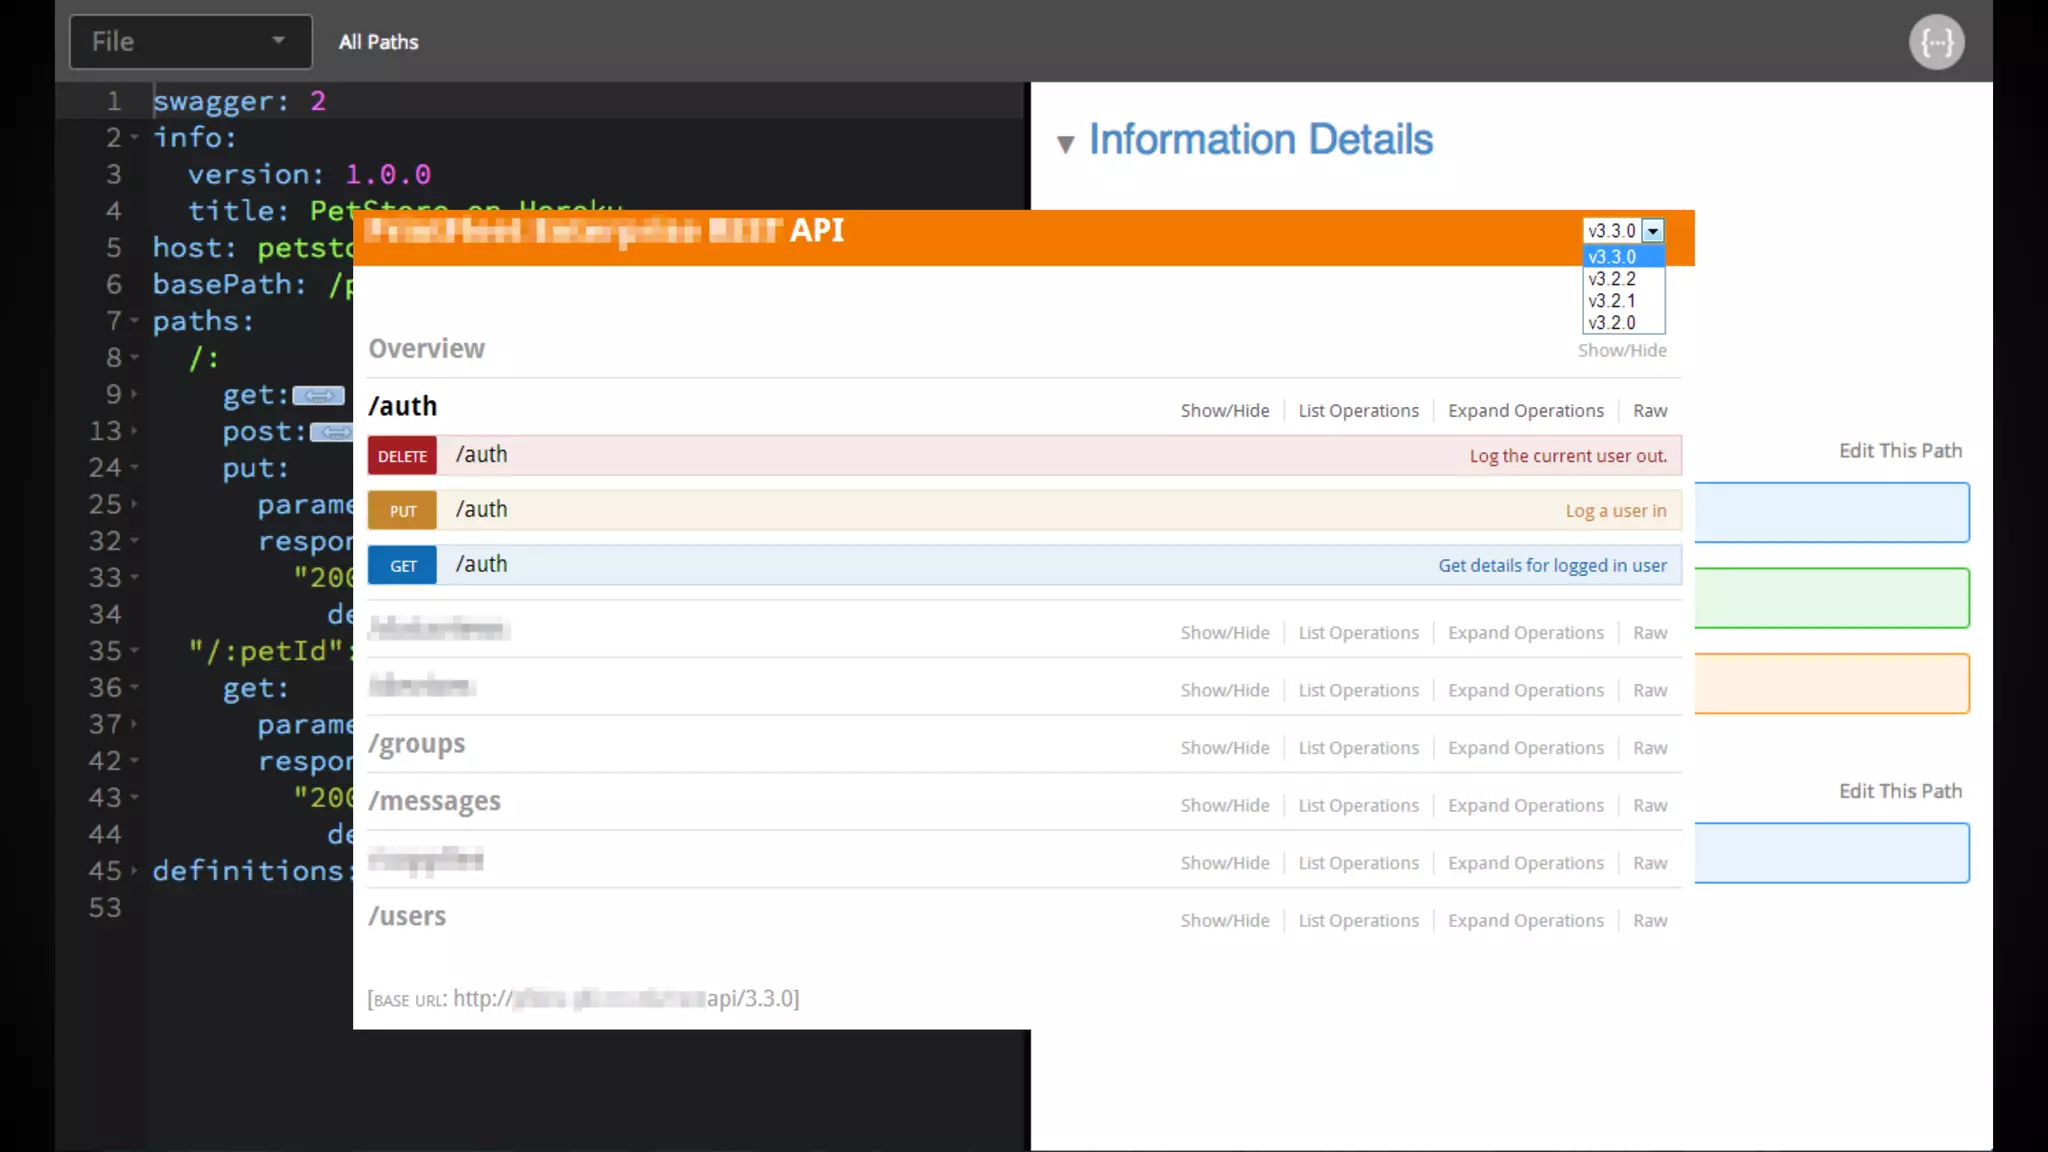2048x1152 pixels.
Task: Click Expand Operations for /messages
Action: tap(1525, 806)
